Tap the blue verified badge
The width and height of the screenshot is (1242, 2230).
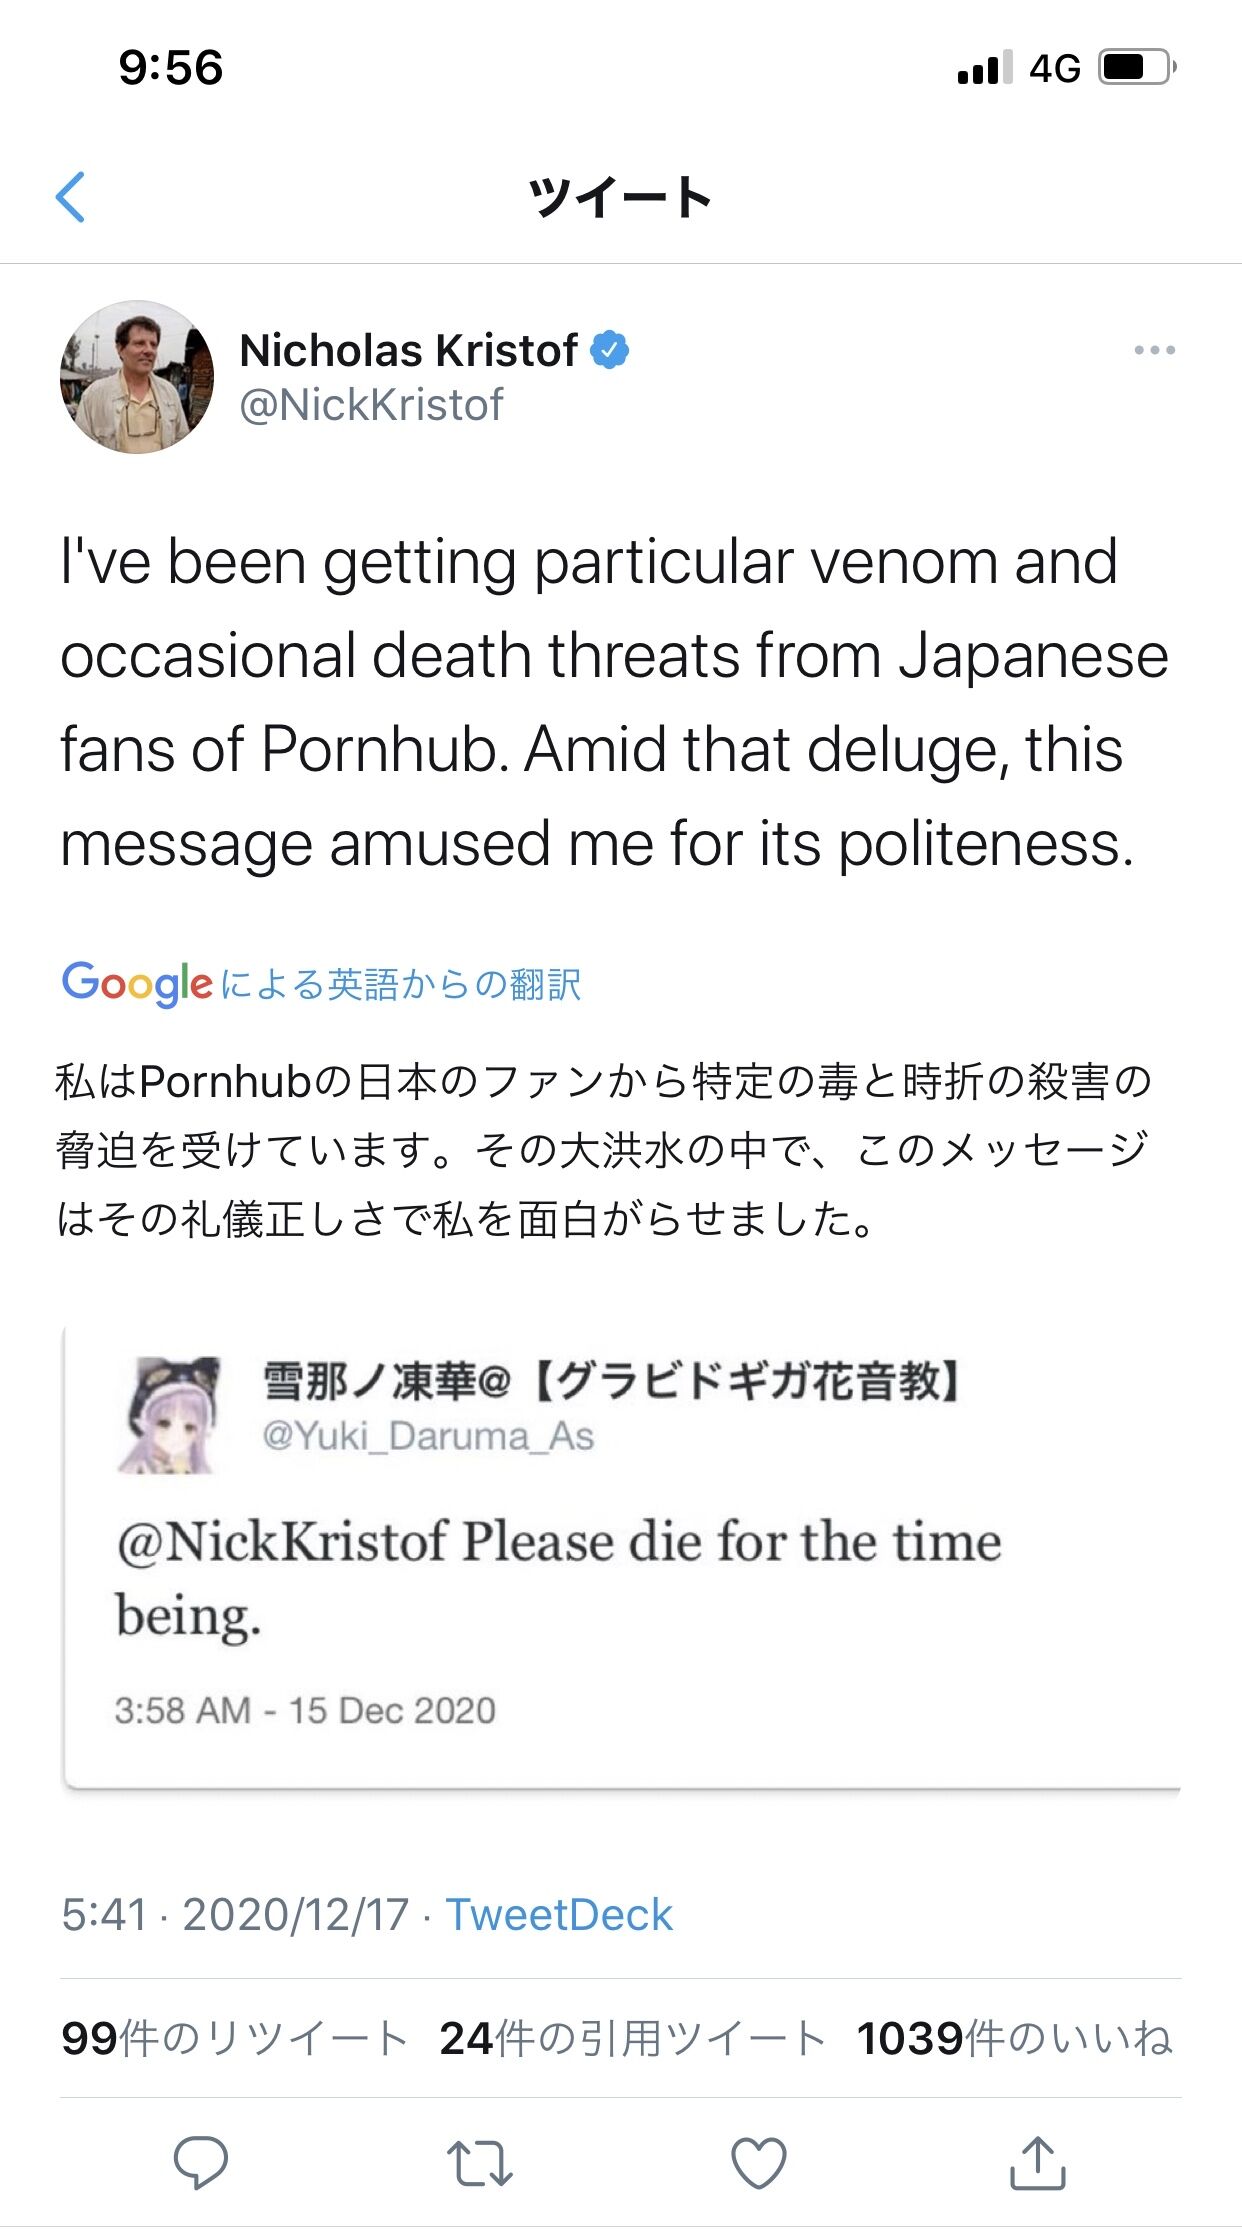tap(609, 350)
